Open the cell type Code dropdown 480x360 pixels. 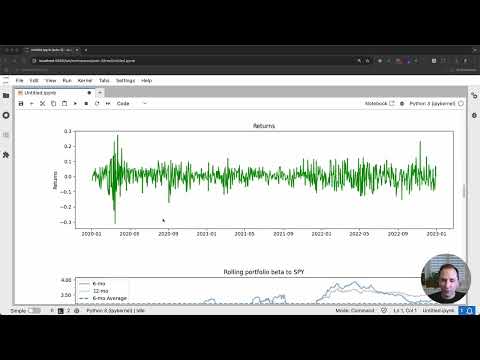131,104
